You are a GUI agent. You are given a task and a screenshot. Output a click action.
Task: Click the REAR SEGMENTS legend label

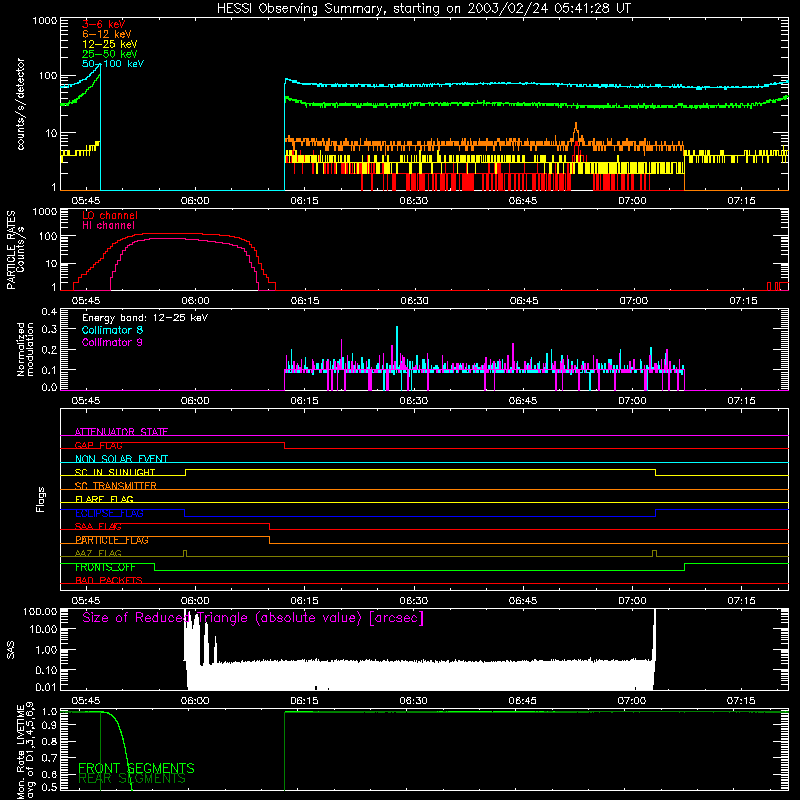point(132,779)
